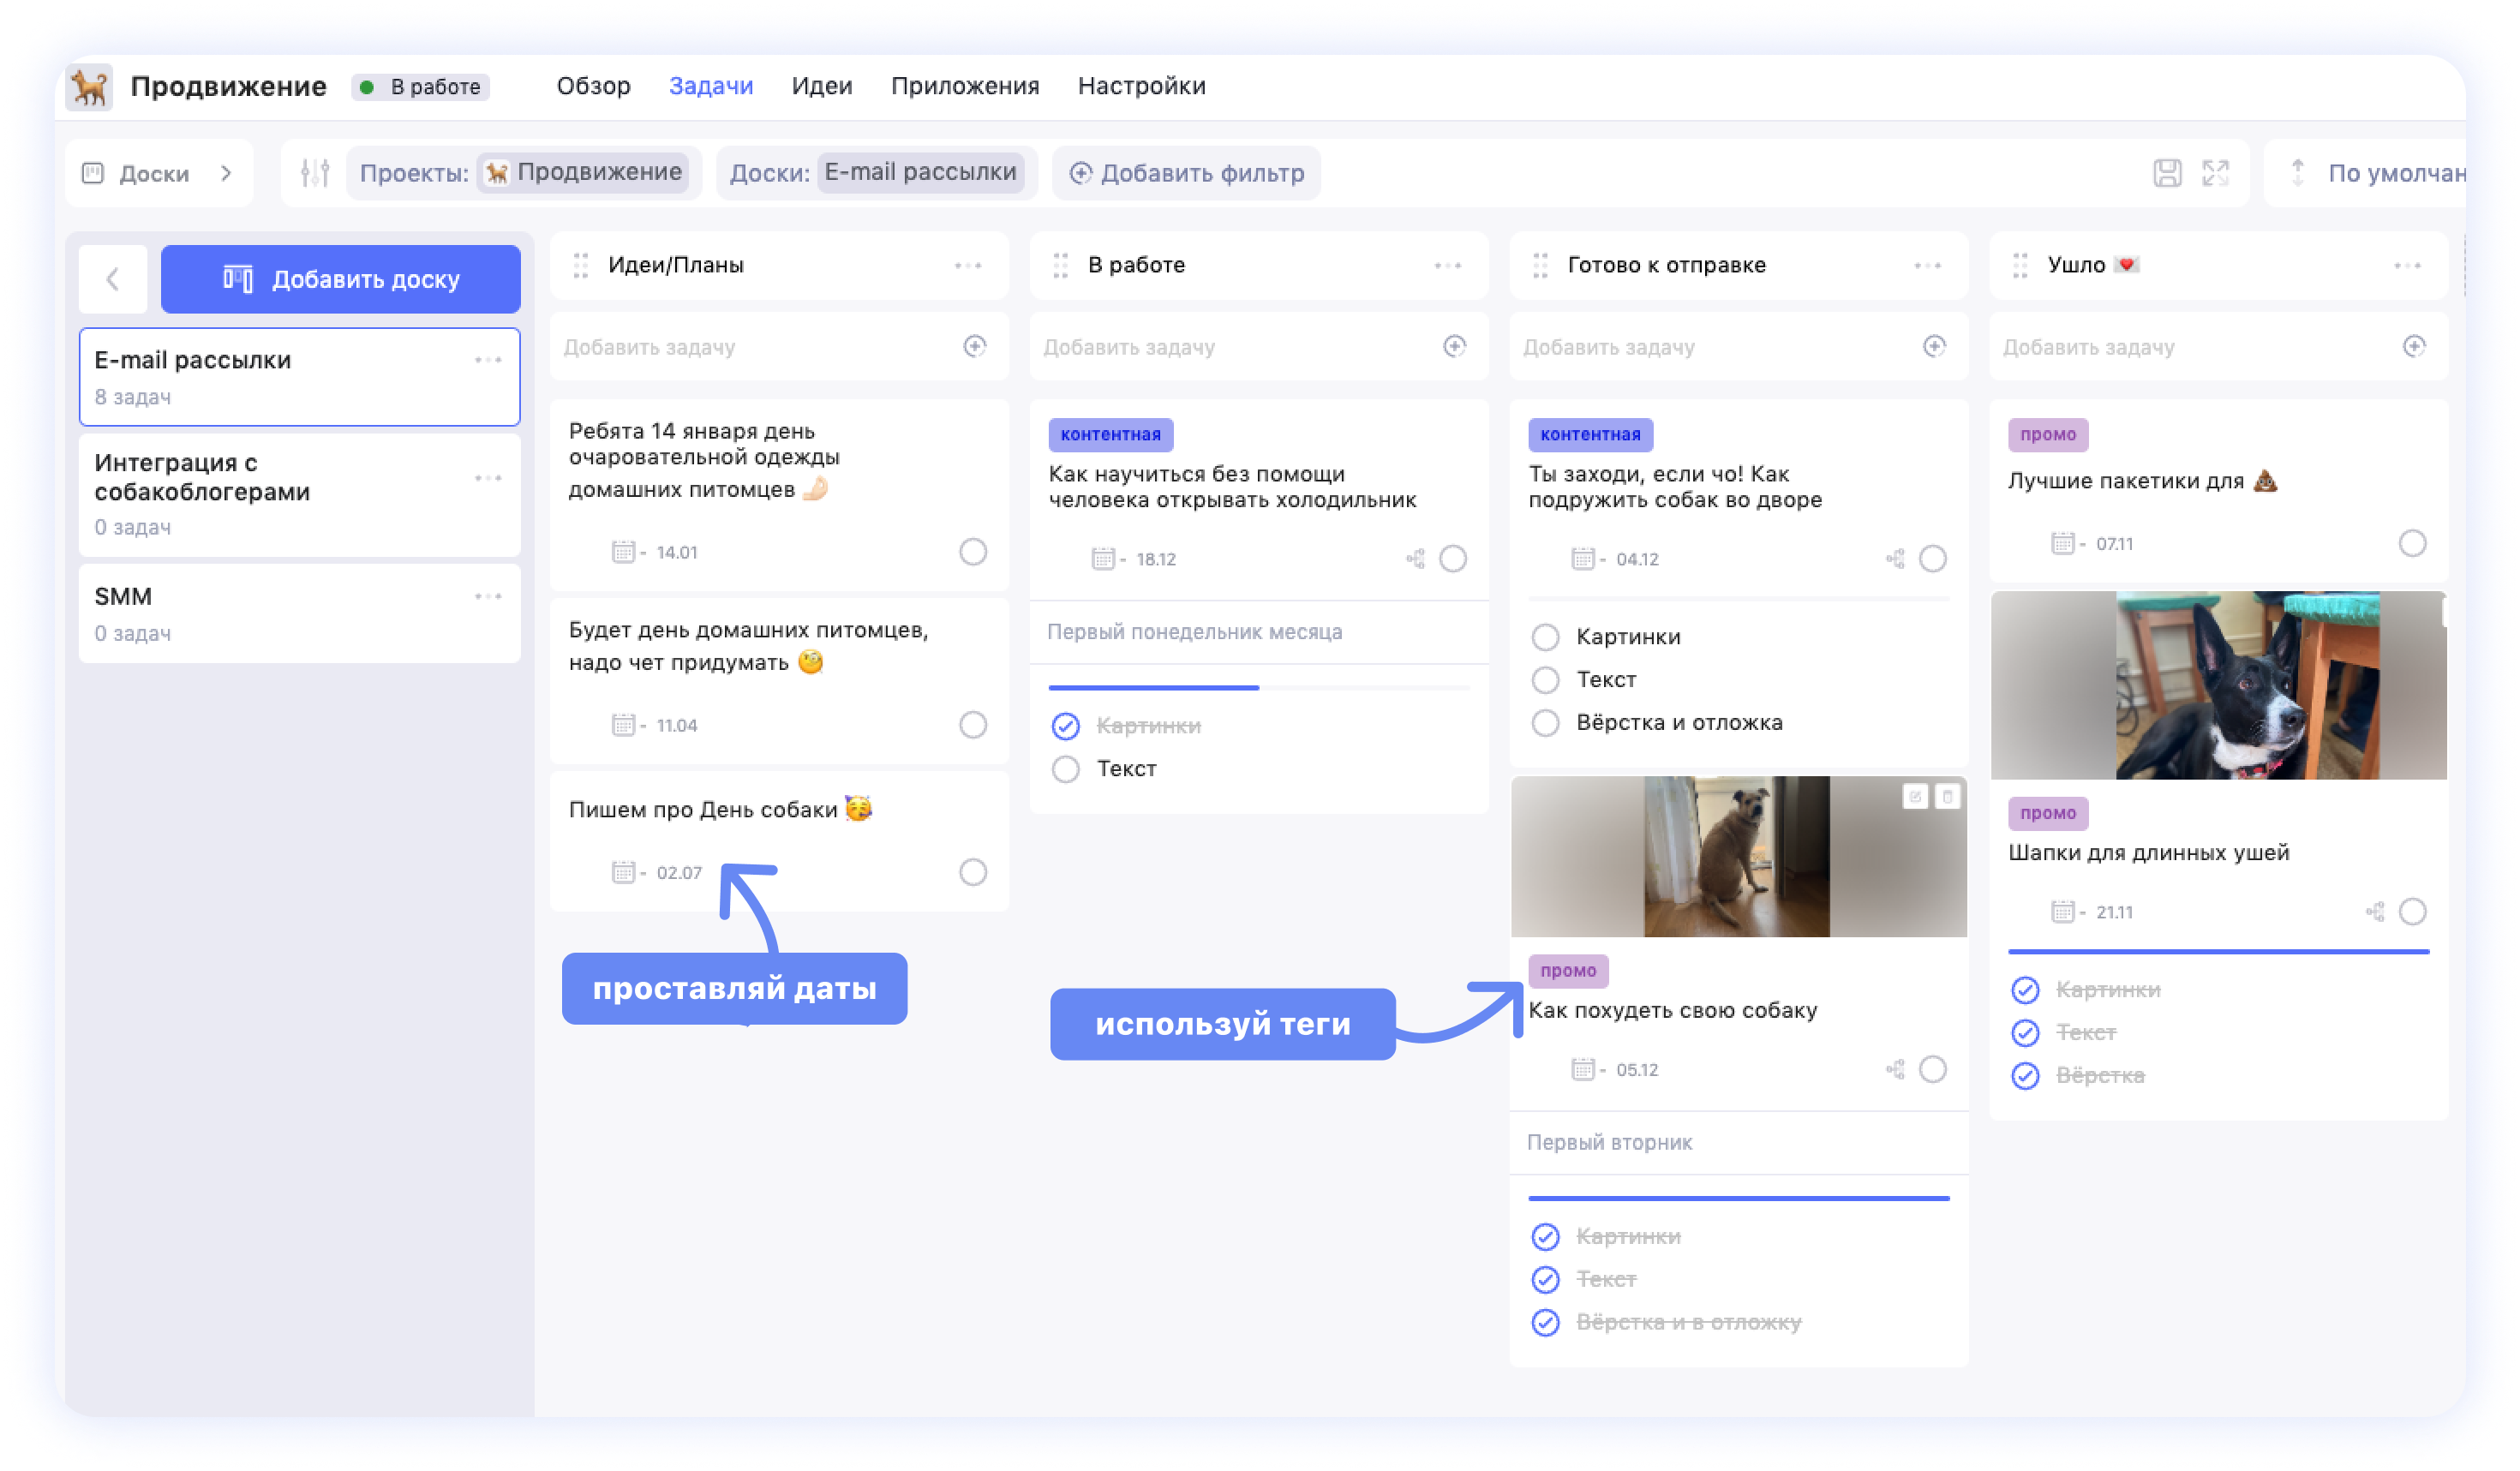The height and width of the screenshot is (1471, 2520).
Task: Click the edit icon on the dog photo card
Action: tap(1914, 797)
